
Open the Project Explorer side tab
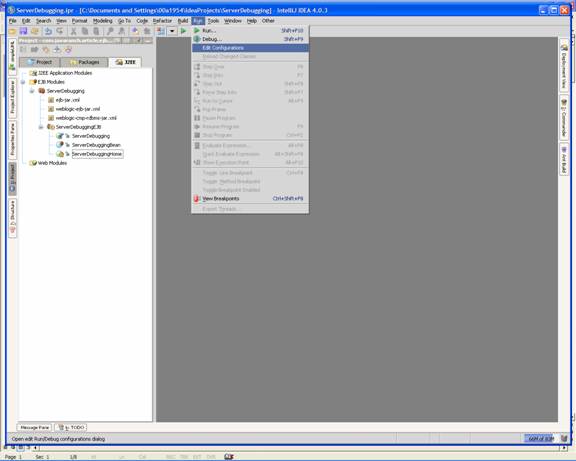(x=12, y=97)
